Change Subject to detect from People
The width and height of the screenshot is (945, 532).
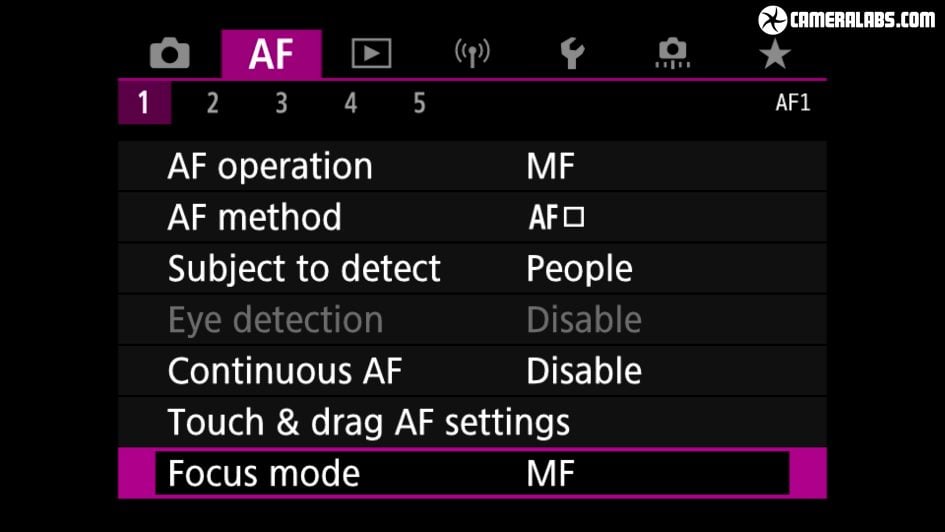pos(472,268)
